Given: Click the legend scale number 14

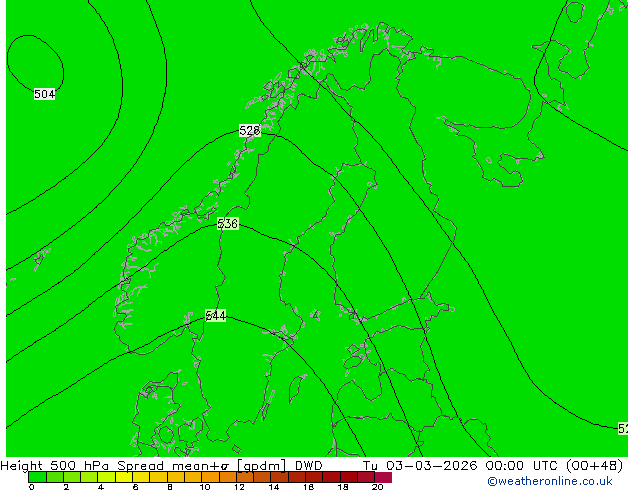Looking at the screenshot, I should click(x=274, y=487).
